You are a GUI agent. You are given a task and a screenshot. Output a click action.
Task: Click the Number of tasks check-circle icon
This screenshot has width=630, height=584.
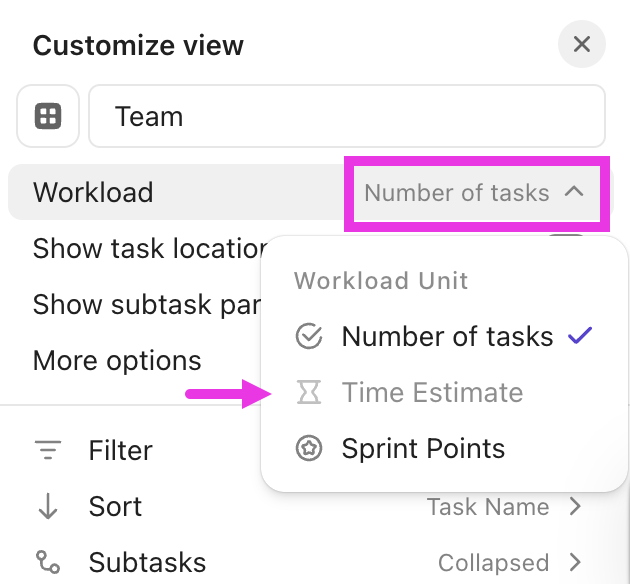pos(309,337)
